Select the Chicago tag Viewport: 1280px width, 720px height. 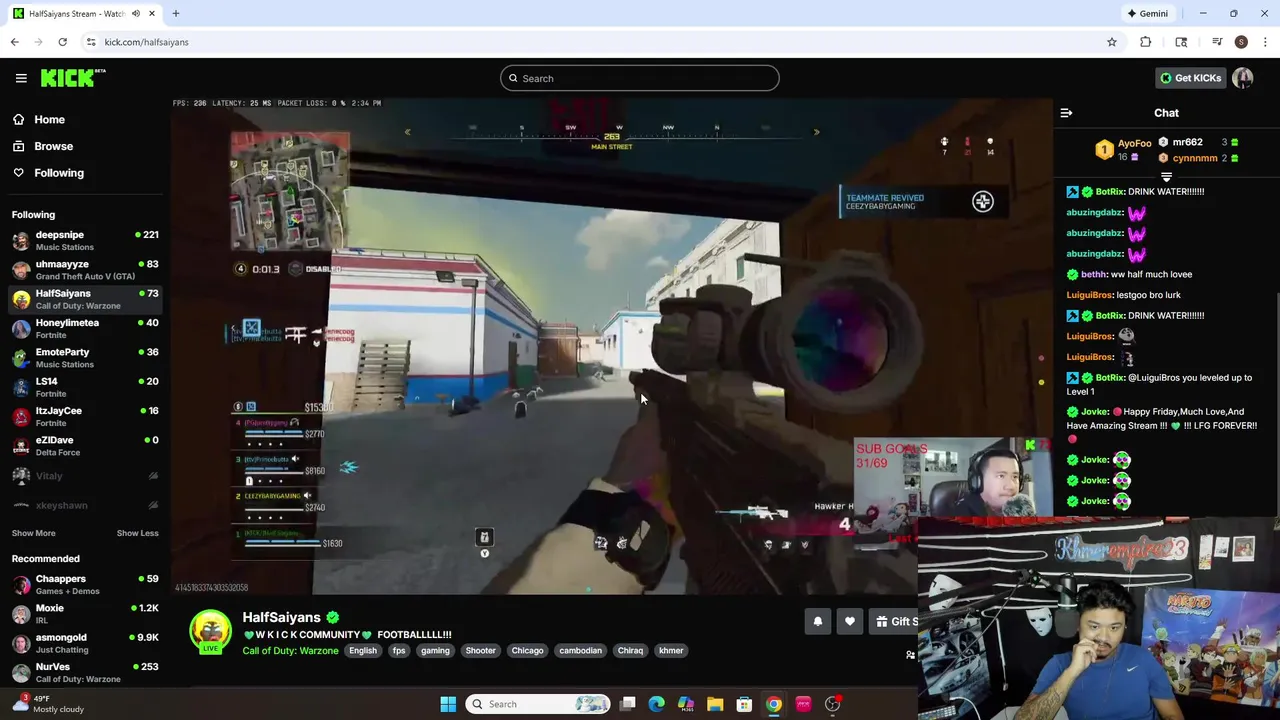pos(527,651)
